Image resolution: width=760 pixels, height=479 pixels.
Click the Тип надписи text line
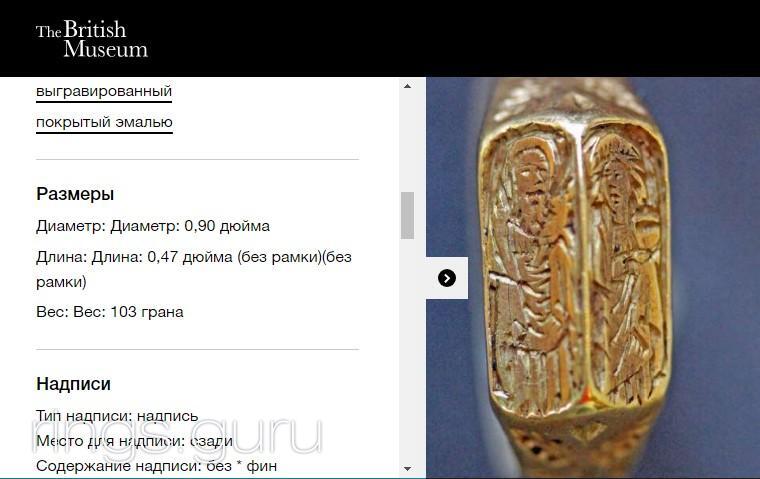(117, 416)
